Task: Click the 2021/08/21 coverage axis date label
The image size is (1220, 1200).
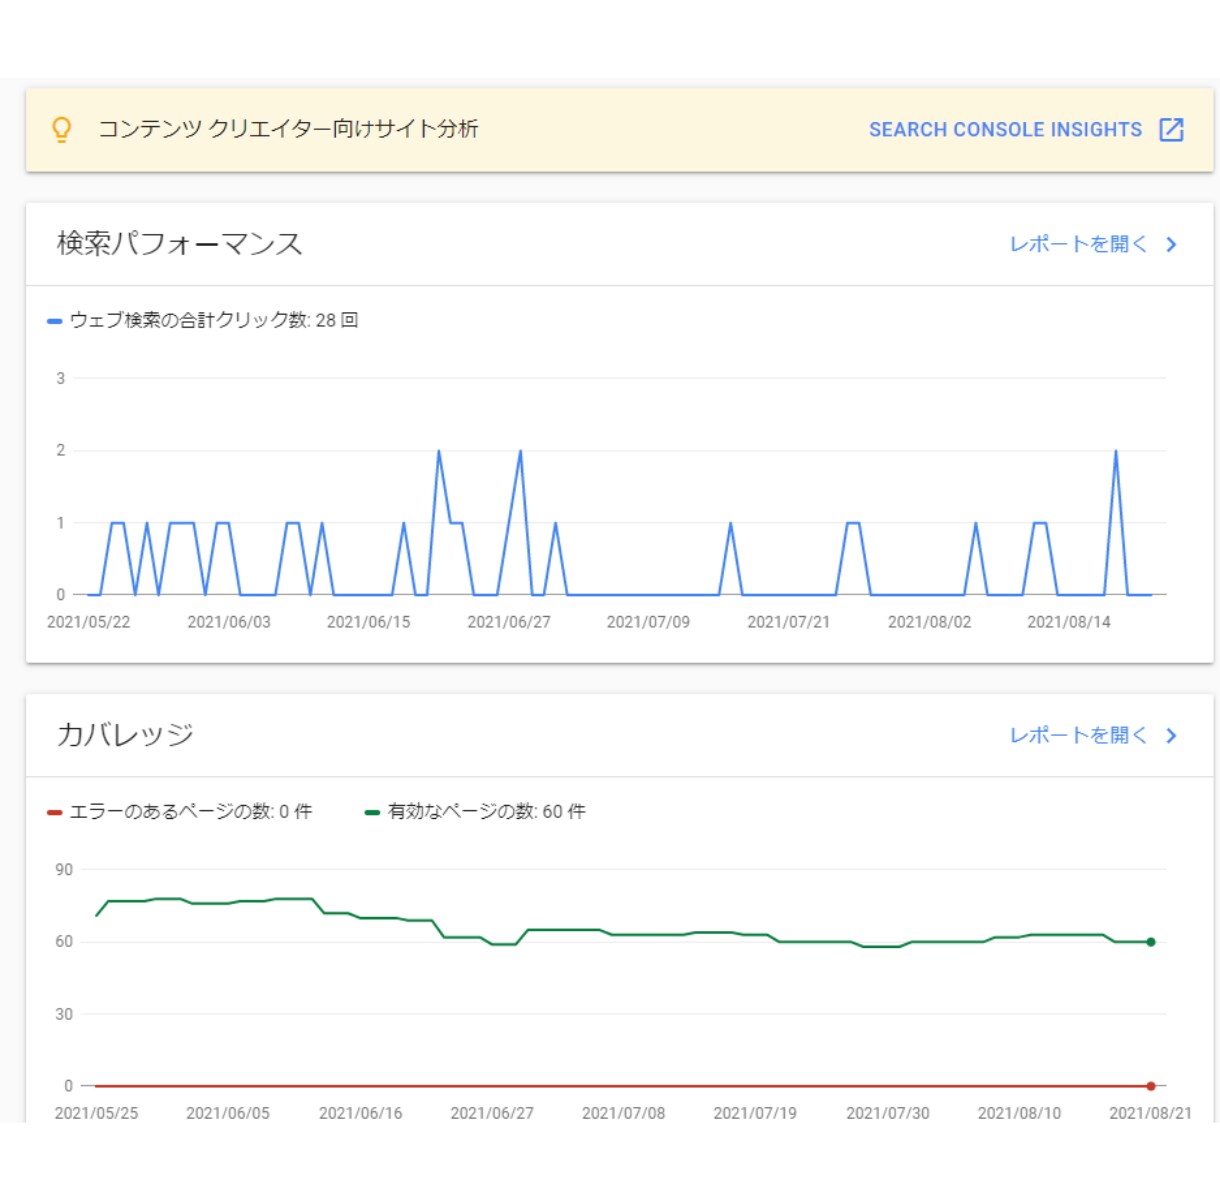Action: [x=1151, y=1113]
